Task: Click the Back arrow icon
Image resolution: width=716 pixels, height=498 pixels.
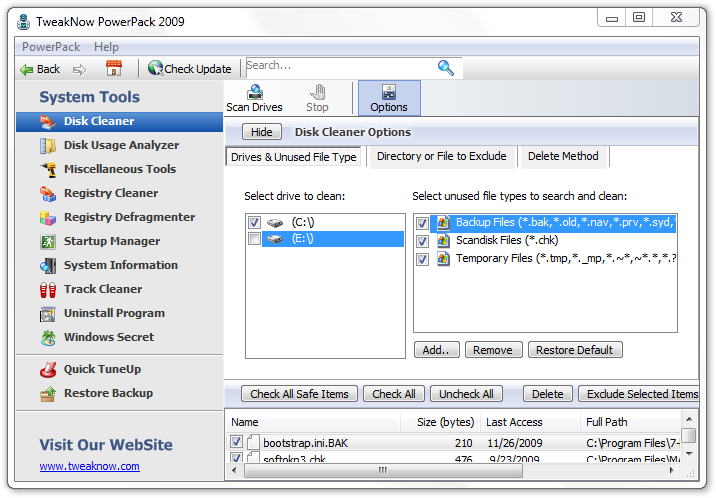Action: pos(26,69)
